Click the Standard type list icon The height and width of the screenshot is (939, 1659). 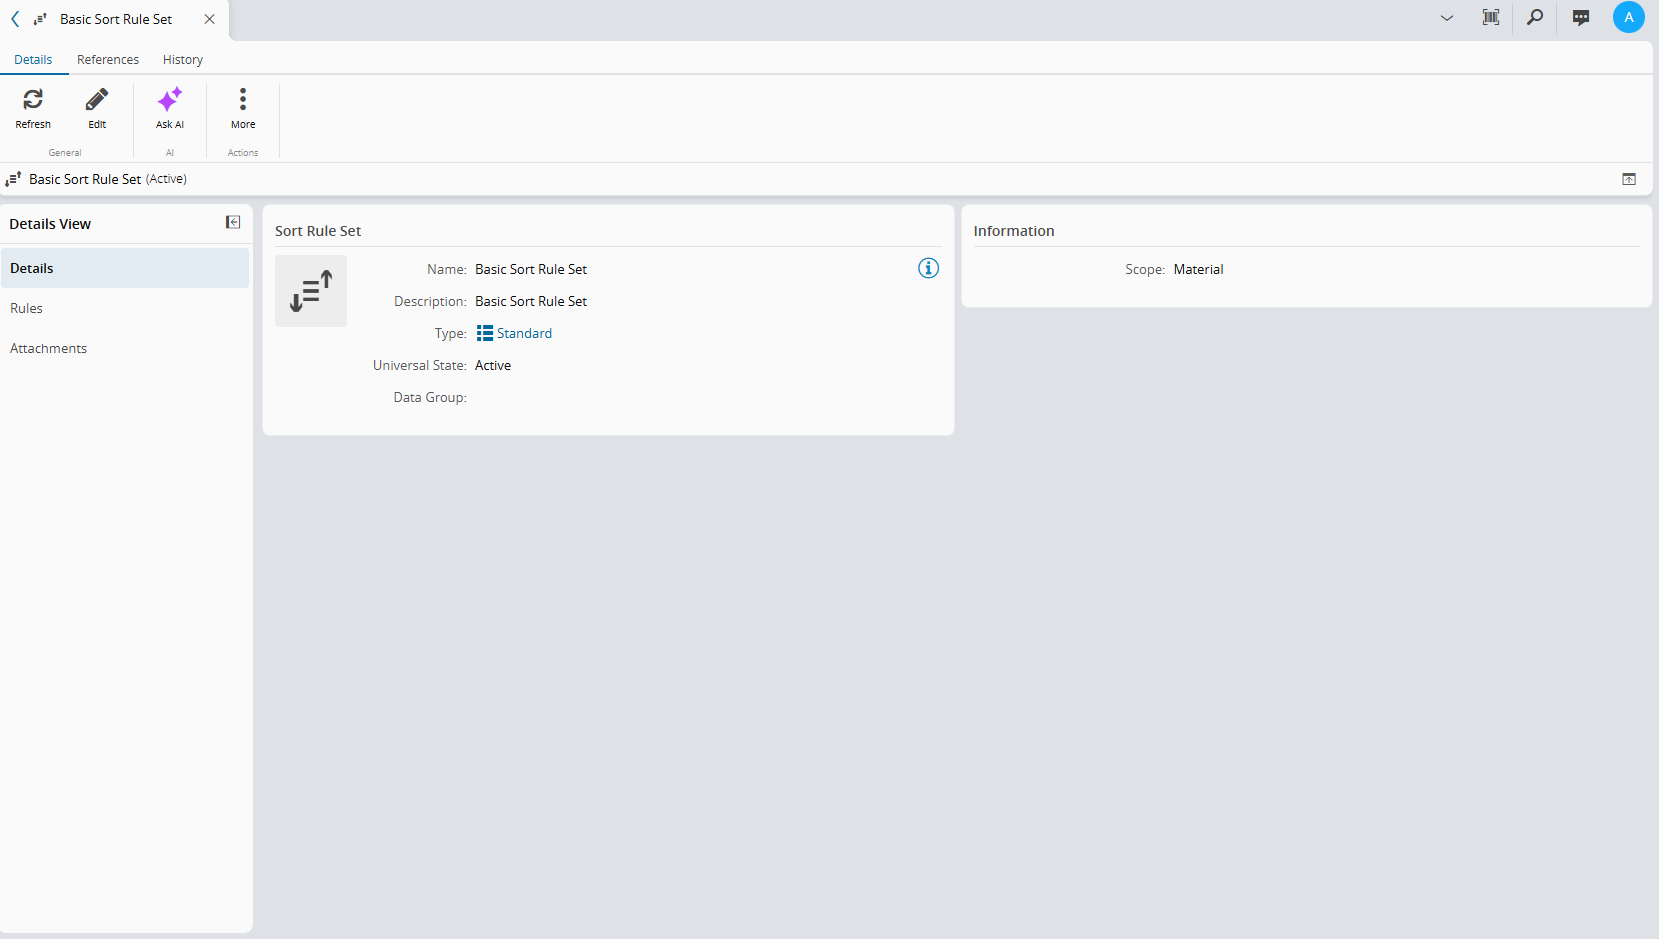(485, 333)
